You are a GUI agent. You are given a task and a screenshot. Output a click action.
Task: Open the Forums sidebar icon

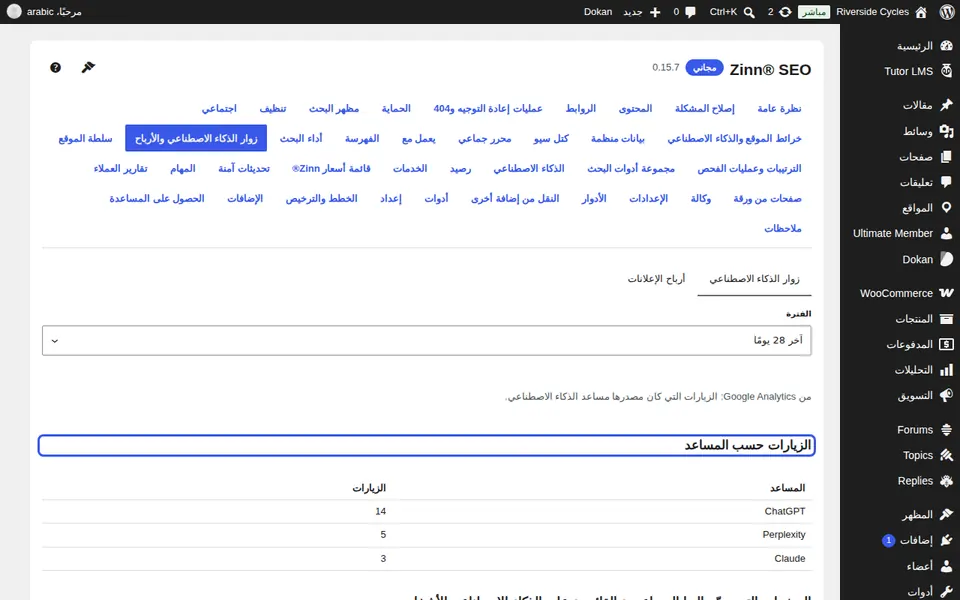(x=947, y=430)
